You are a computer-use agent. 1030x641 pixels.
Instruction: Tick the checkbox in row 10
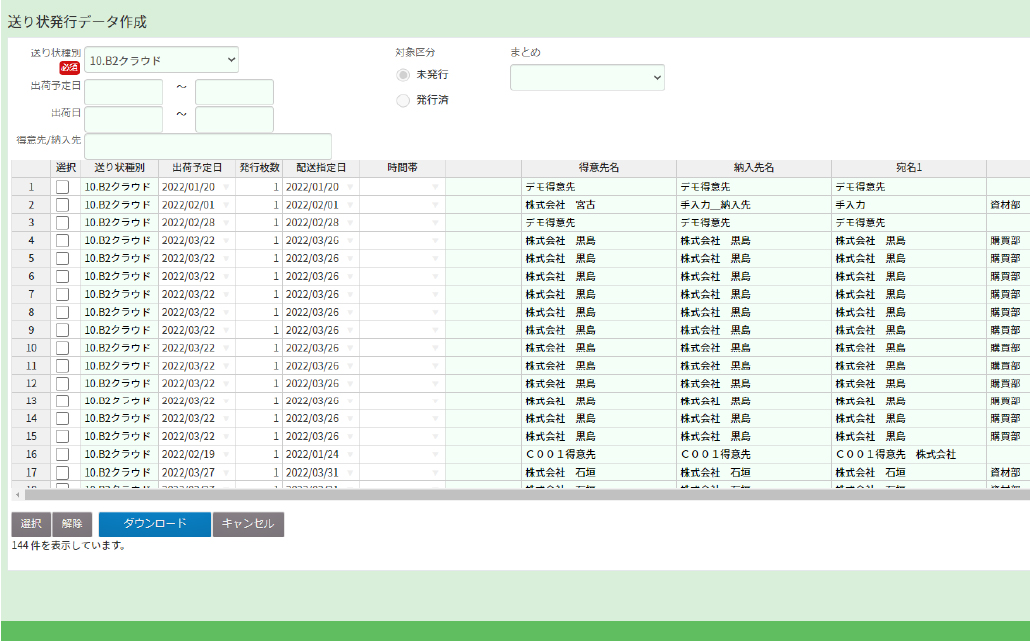tap(62, 348)
